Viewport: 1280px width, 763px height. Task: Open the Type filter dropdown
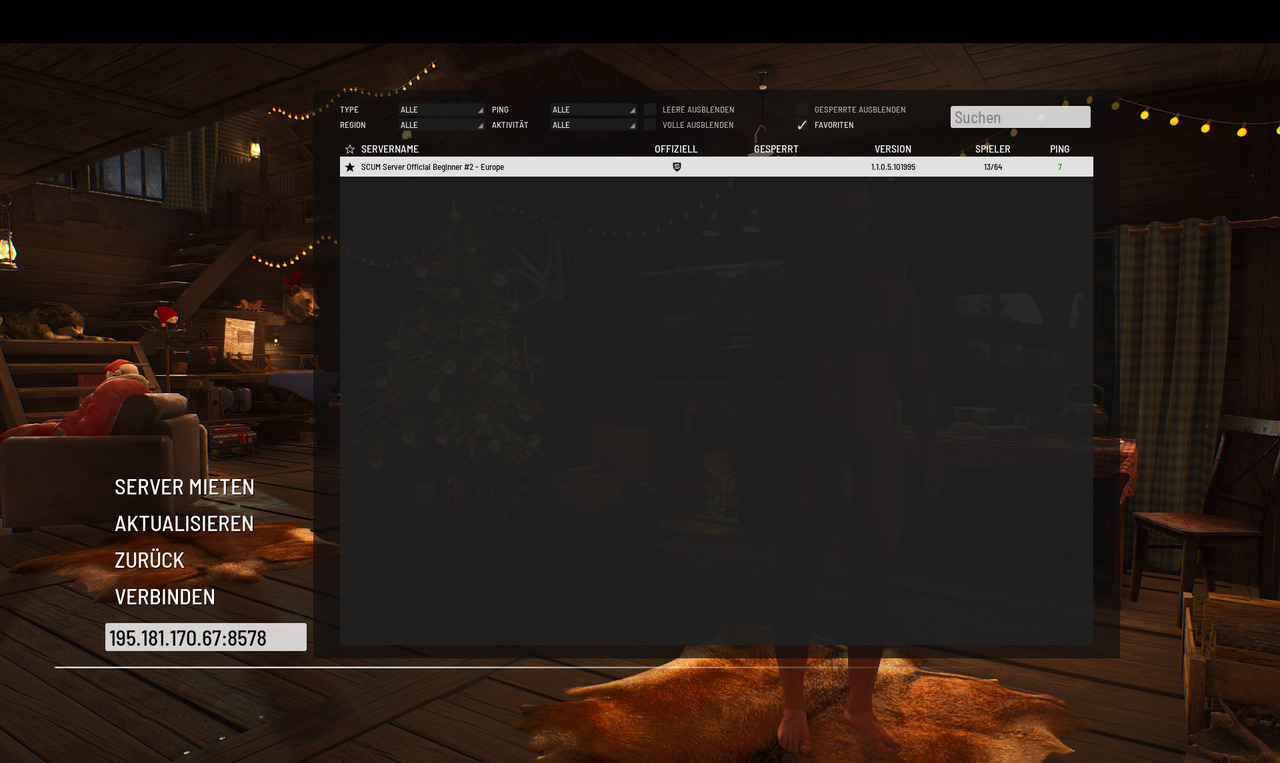point(441,110)
